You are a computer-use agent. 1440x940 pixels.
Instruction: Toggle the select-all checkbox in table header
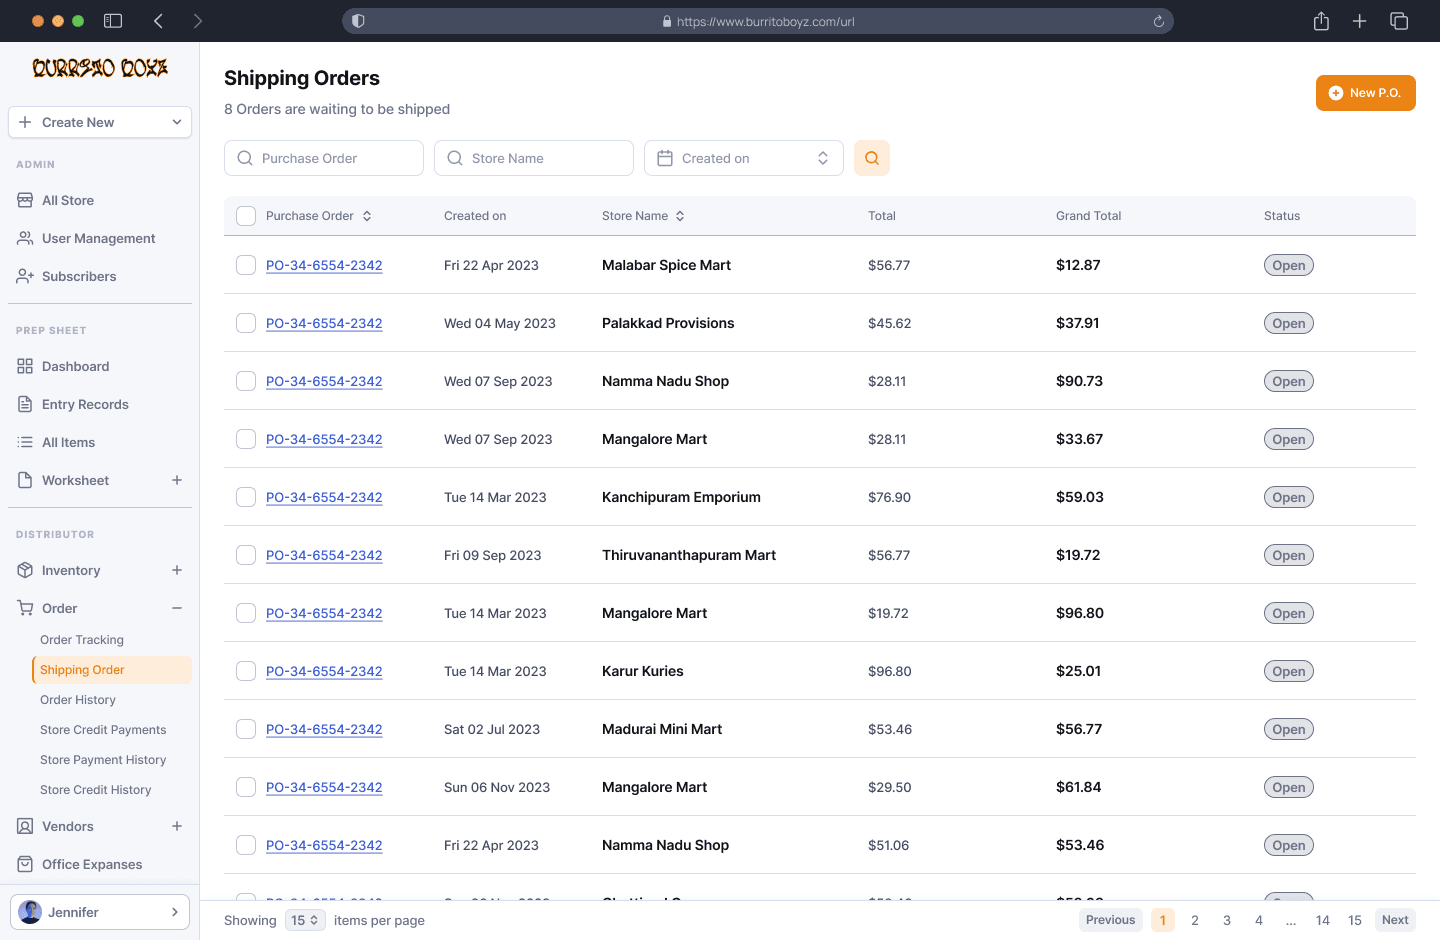tap(246, 216)
